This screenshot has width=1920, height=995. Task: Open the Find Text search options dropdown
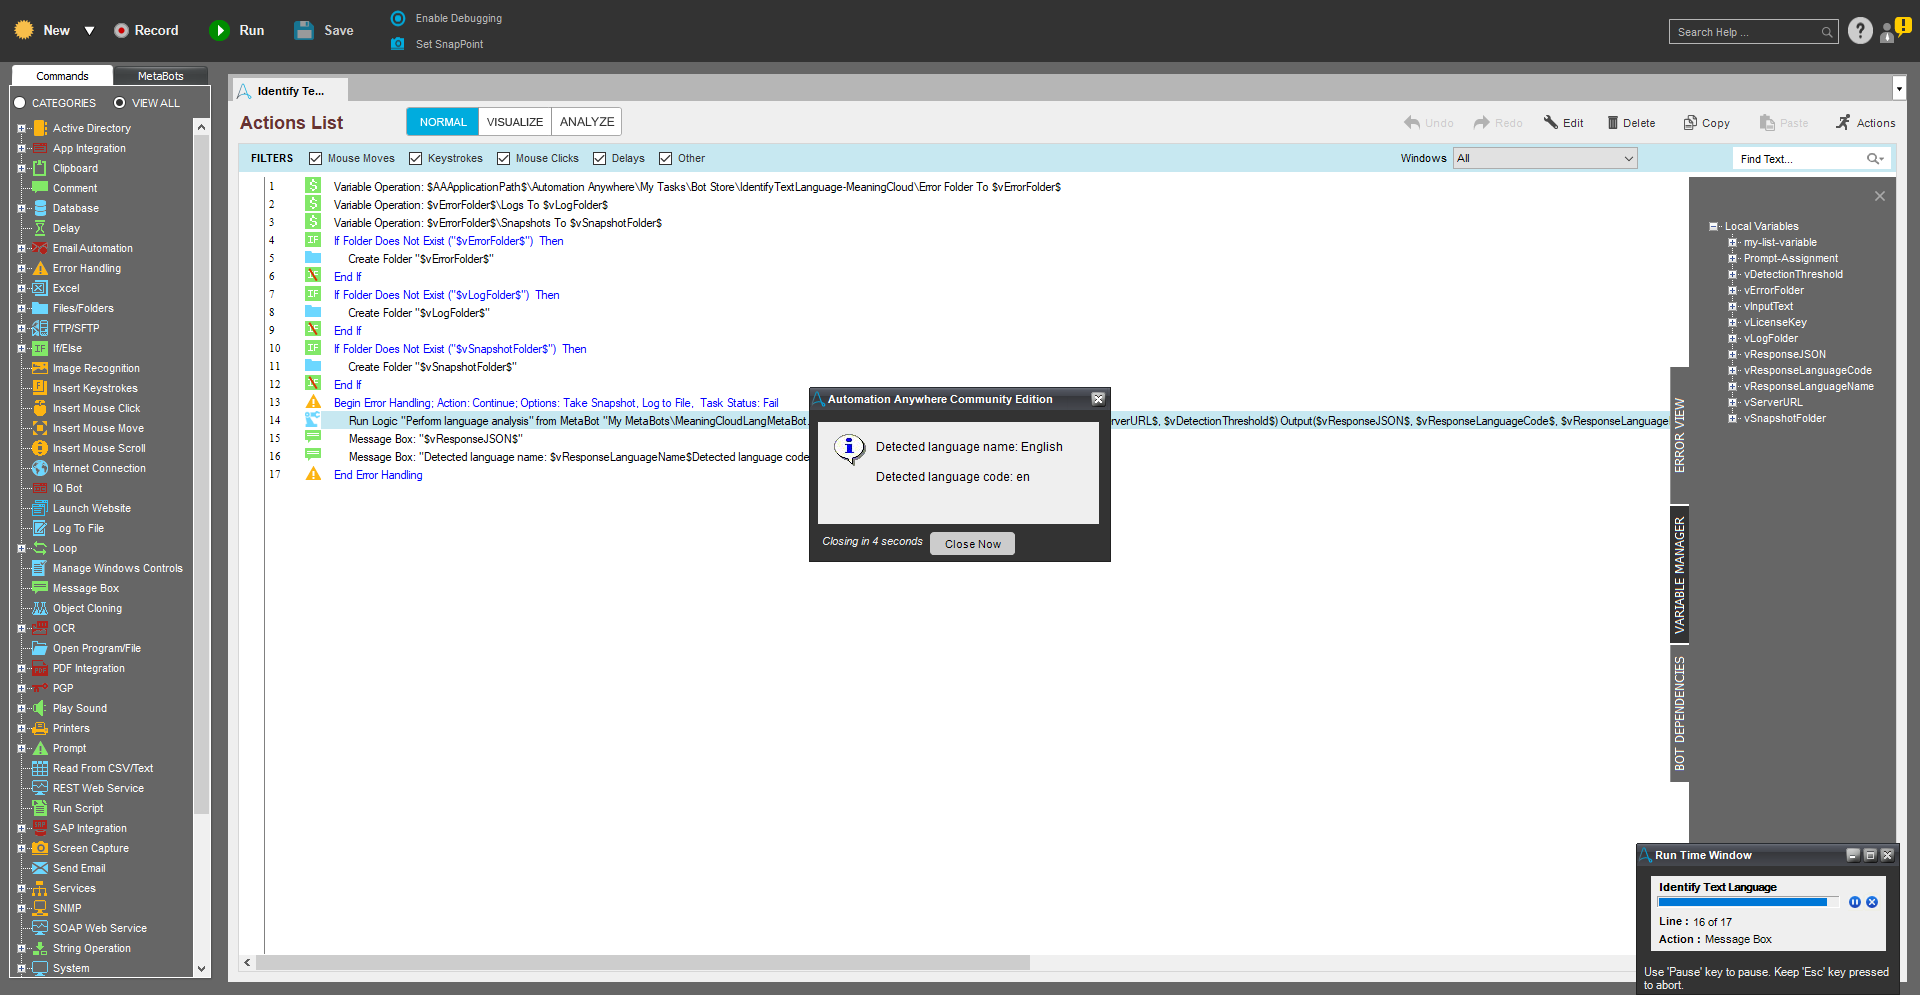click(1876, 159)
